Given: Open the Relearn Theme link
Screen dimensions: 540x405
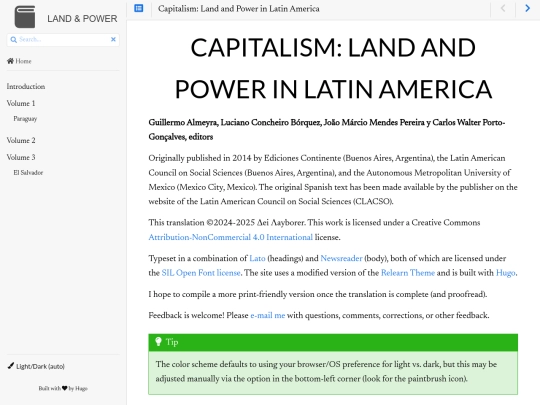Looking at the screenshot, I should click(408, 273).
